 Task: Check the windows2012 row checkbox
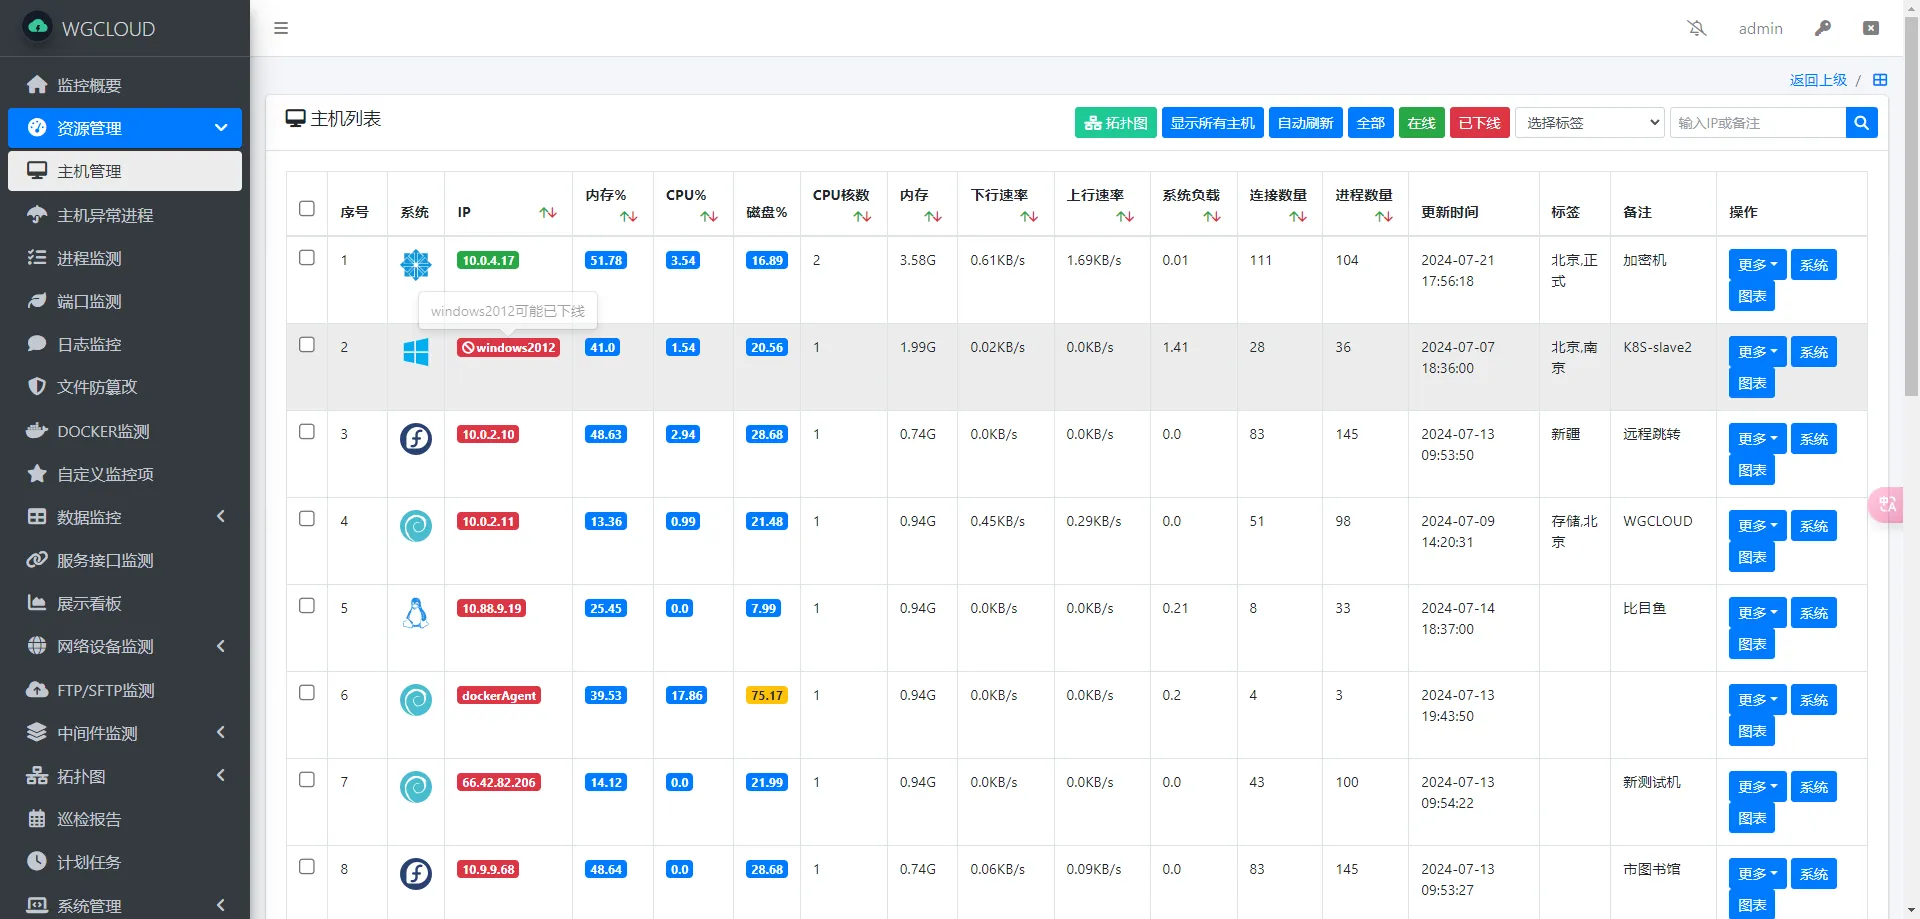point(307,344)
